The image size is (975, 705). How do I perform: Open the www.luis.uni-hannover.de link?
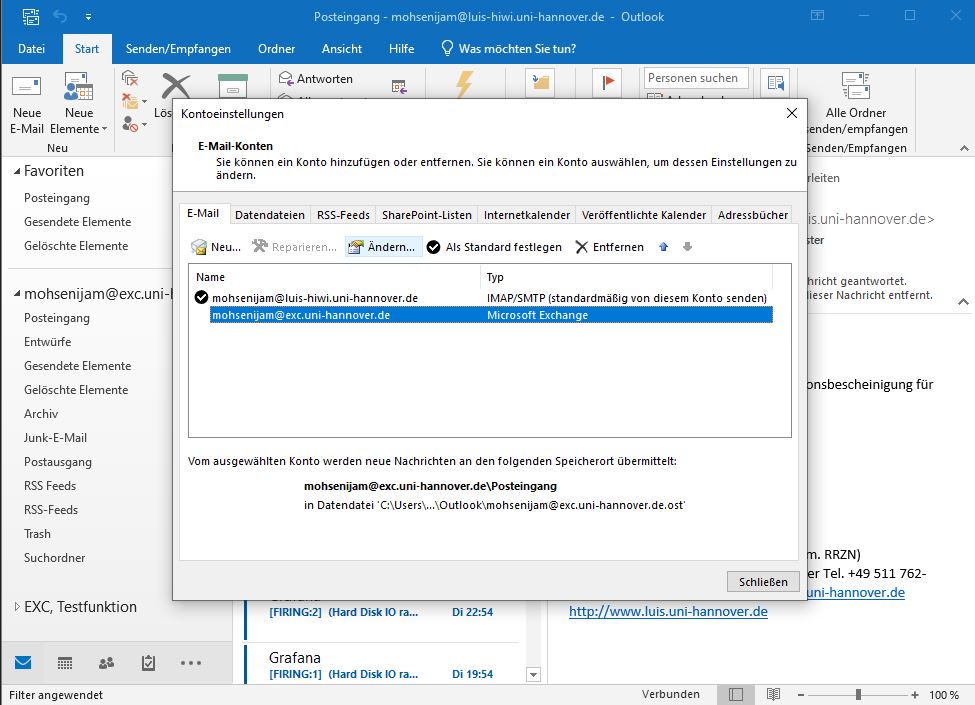point(668,611)
